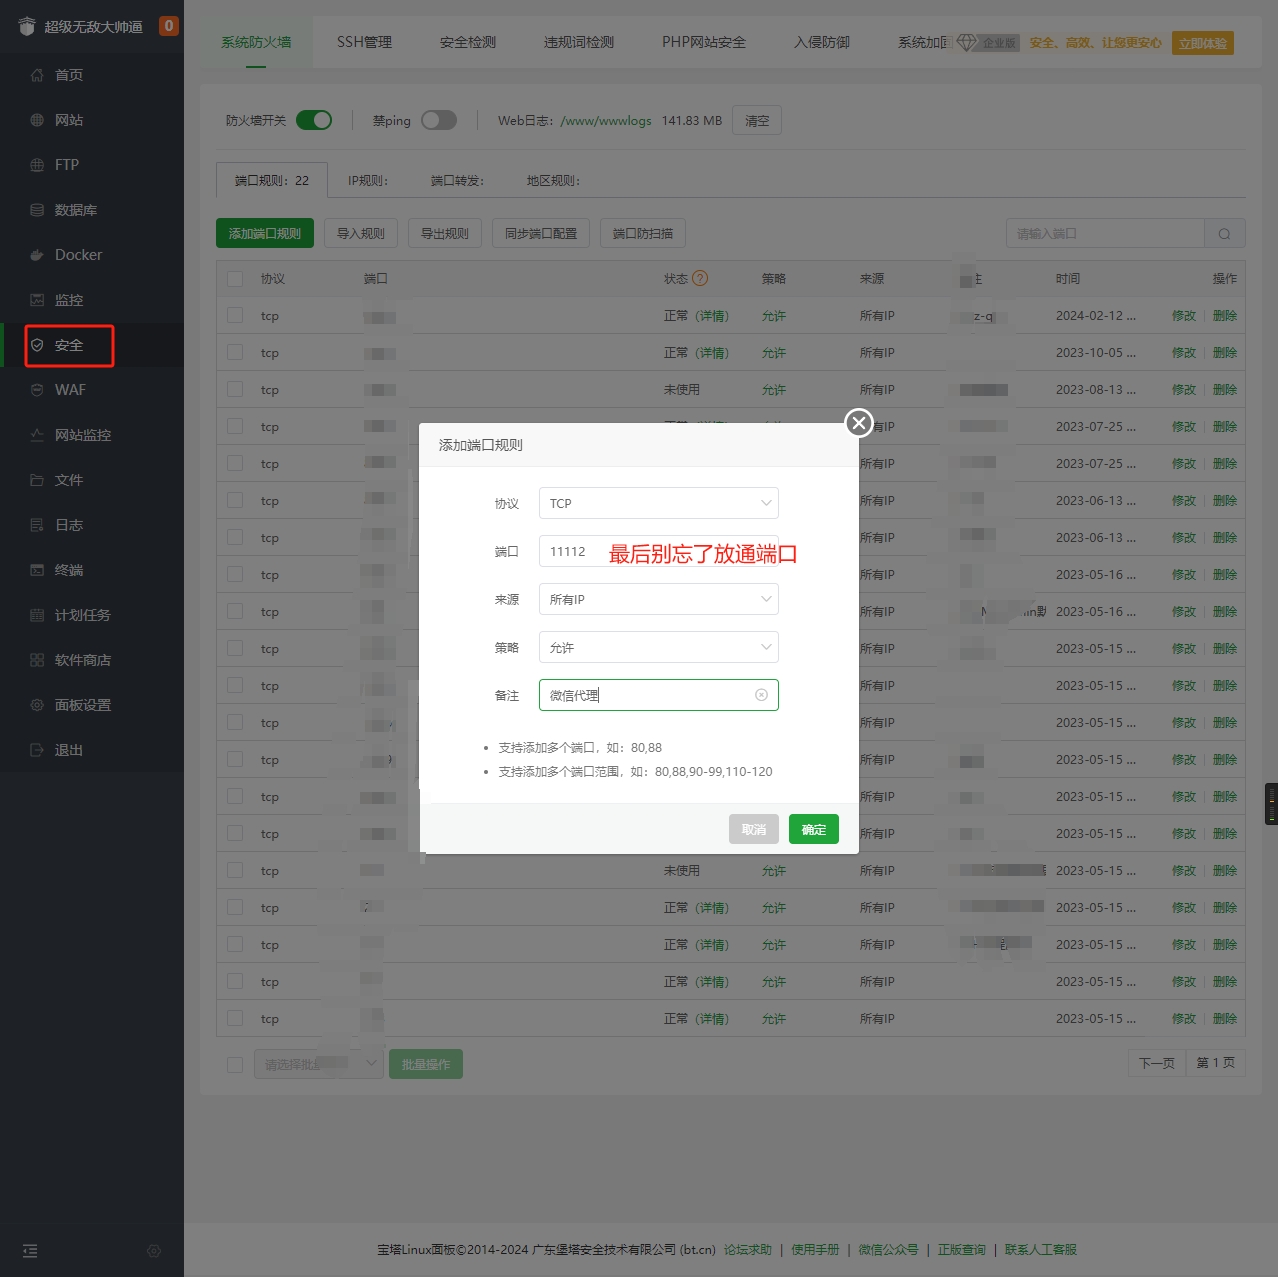
Task: Collapse sidebar using bottom-left menu icon
Action: [x=30, y=1251]
